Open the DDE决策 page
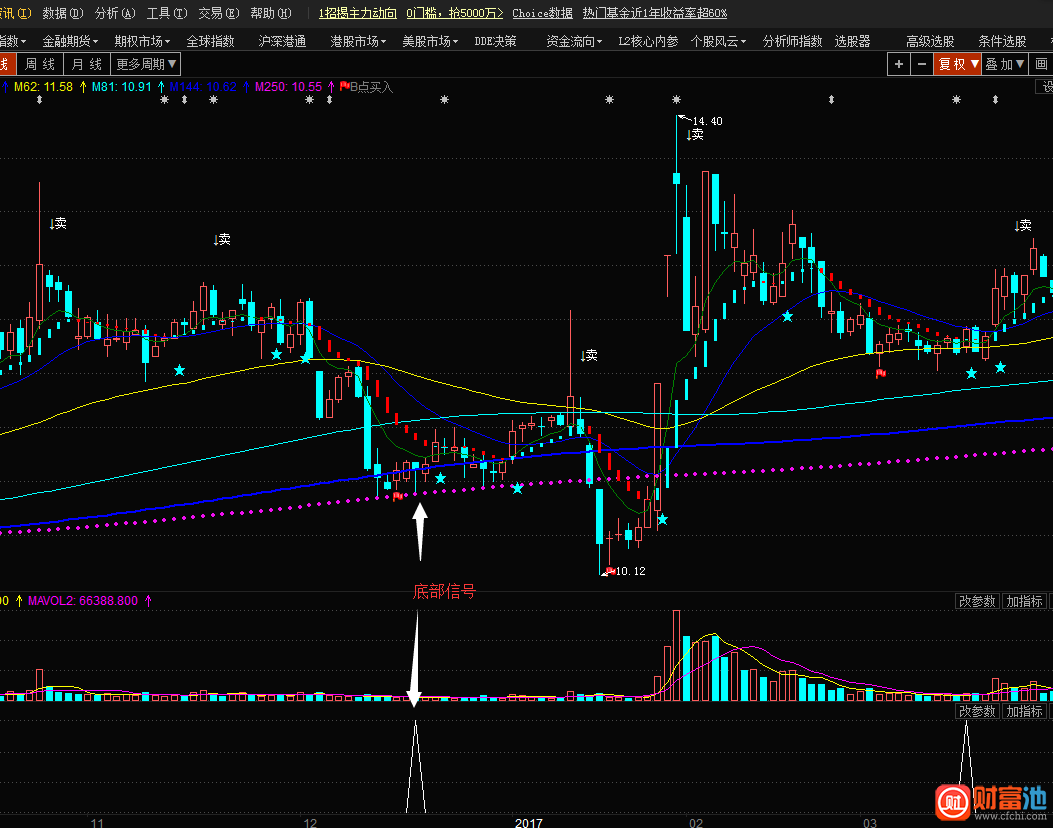The height and width of the screenshot is (828, 1053). 495,42
